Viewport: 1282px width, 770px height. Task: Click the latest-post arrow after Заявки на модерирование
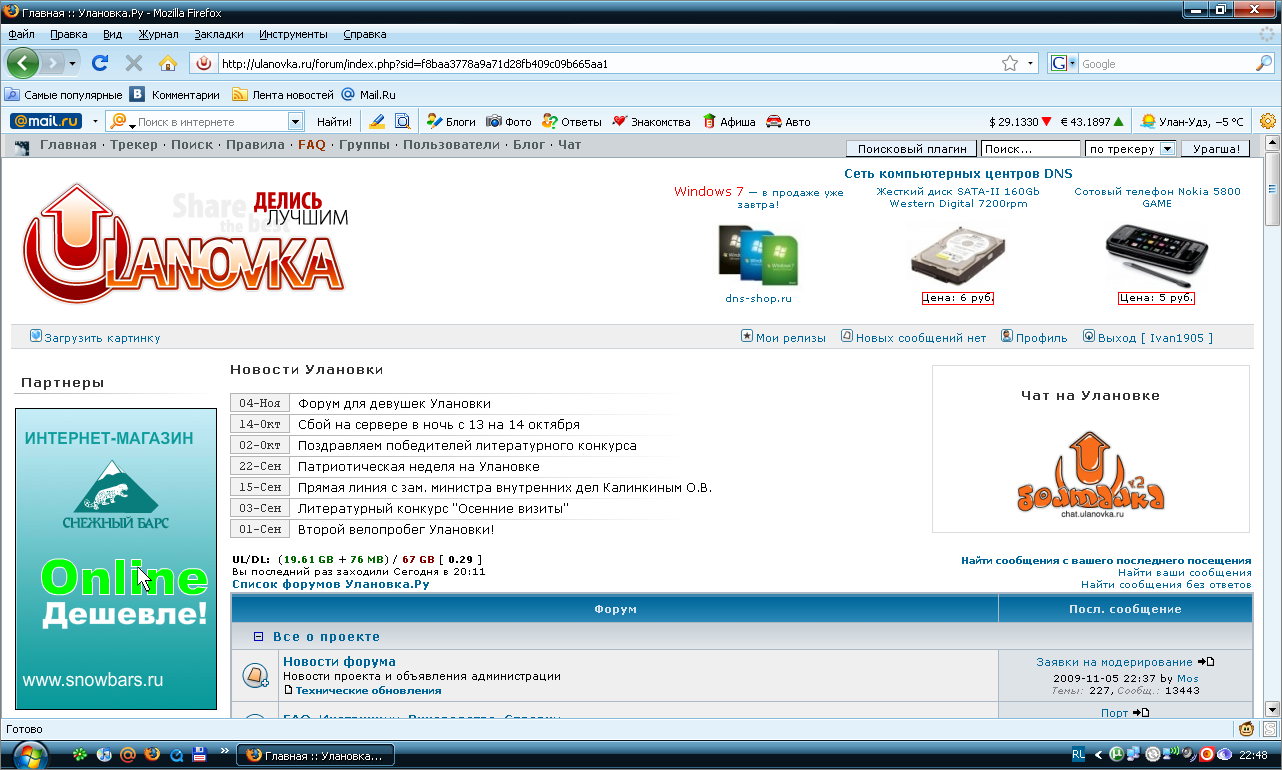(1206, 662)
